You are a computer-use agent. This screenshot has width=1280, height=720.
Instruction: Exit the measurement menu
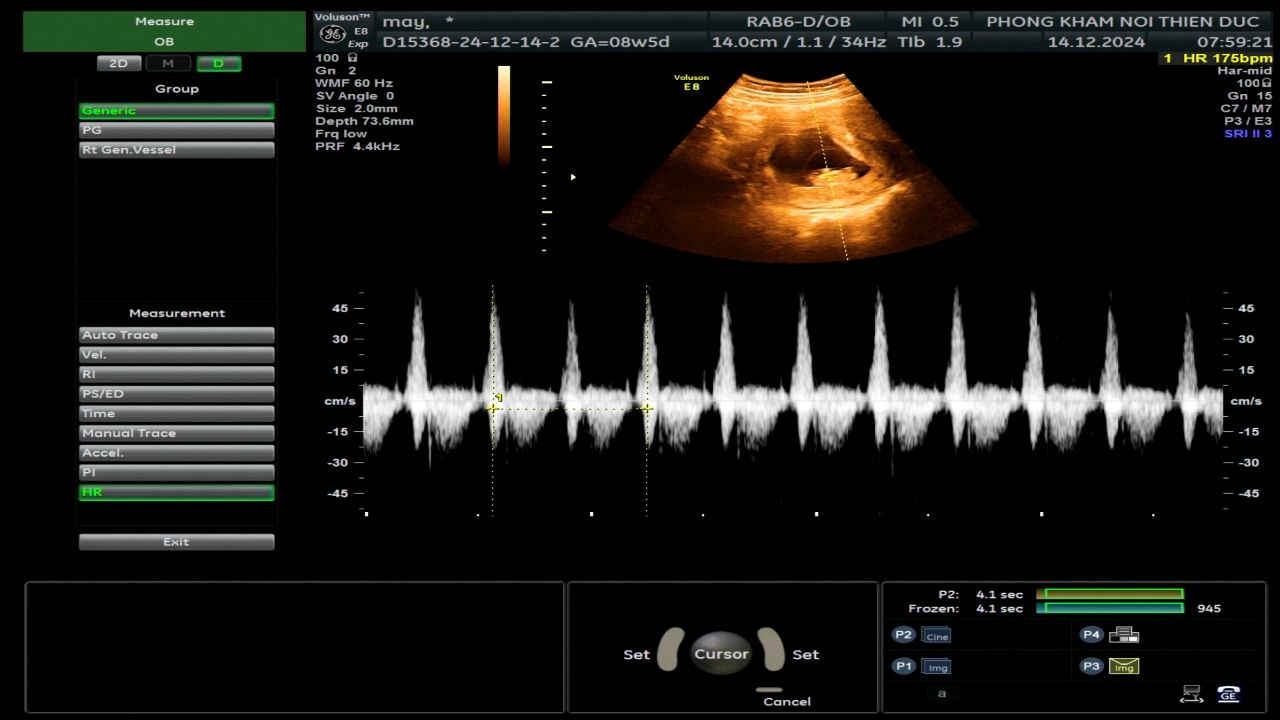pos(176,542)
